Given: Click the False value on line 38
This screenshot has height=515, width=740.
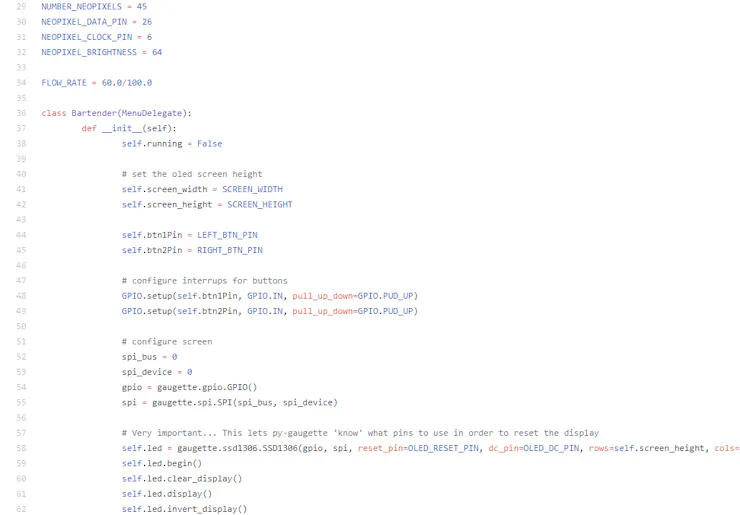Looking at the screenshot, I should coord(210,144).
